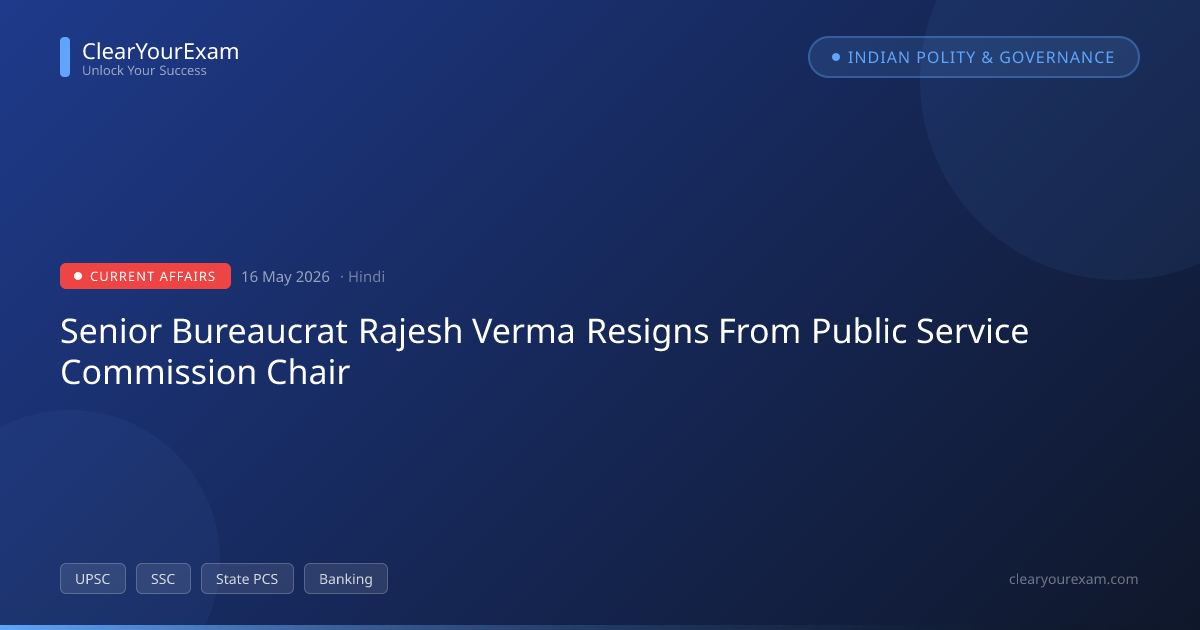This screenshot has width=1200, height=630.
Task: Click the dot in Indian Polity badge
Action: pos(836,57)
